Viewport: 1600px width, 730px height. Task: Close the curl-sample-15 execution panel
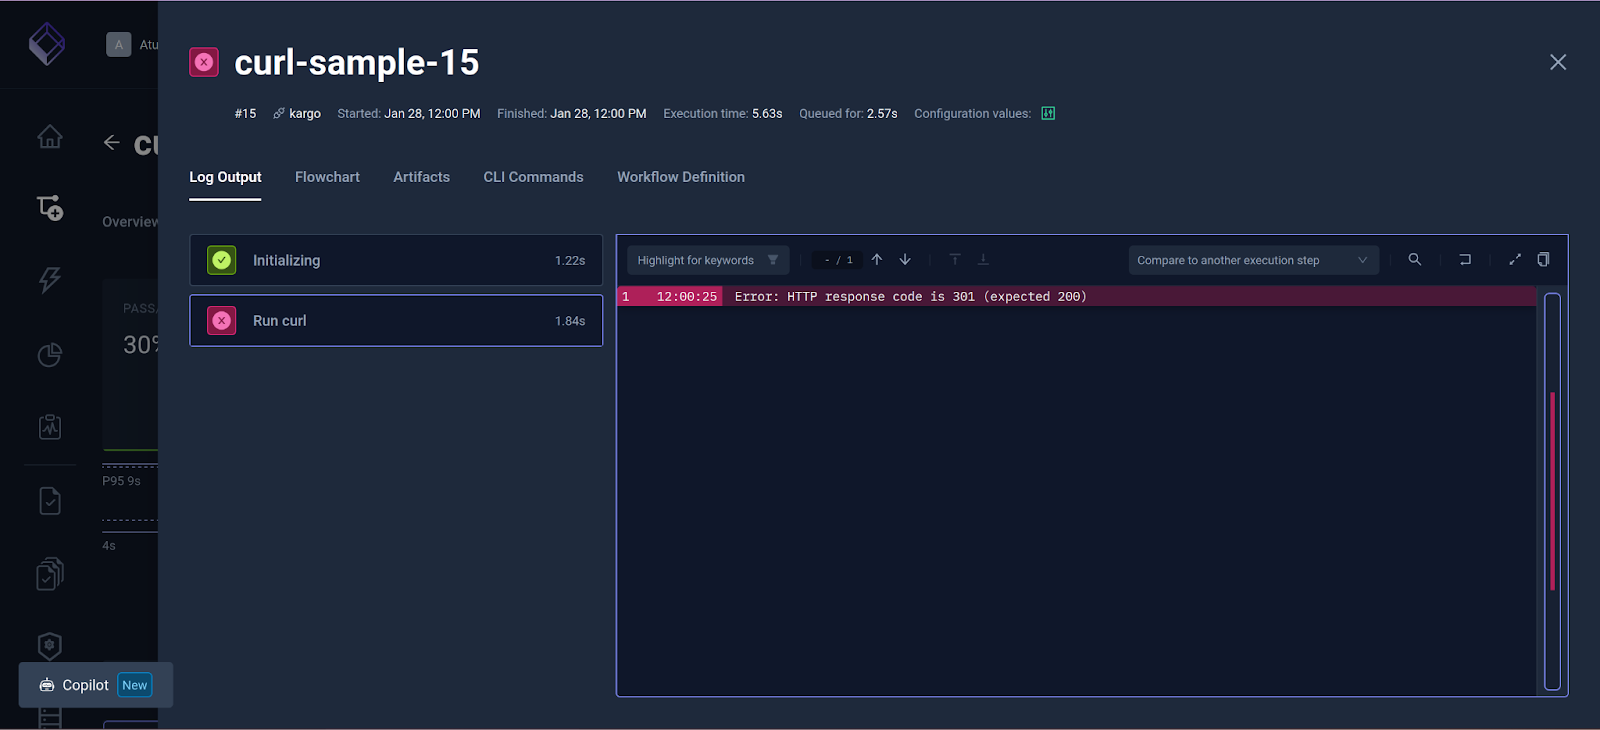click(x=1558, y=62)
